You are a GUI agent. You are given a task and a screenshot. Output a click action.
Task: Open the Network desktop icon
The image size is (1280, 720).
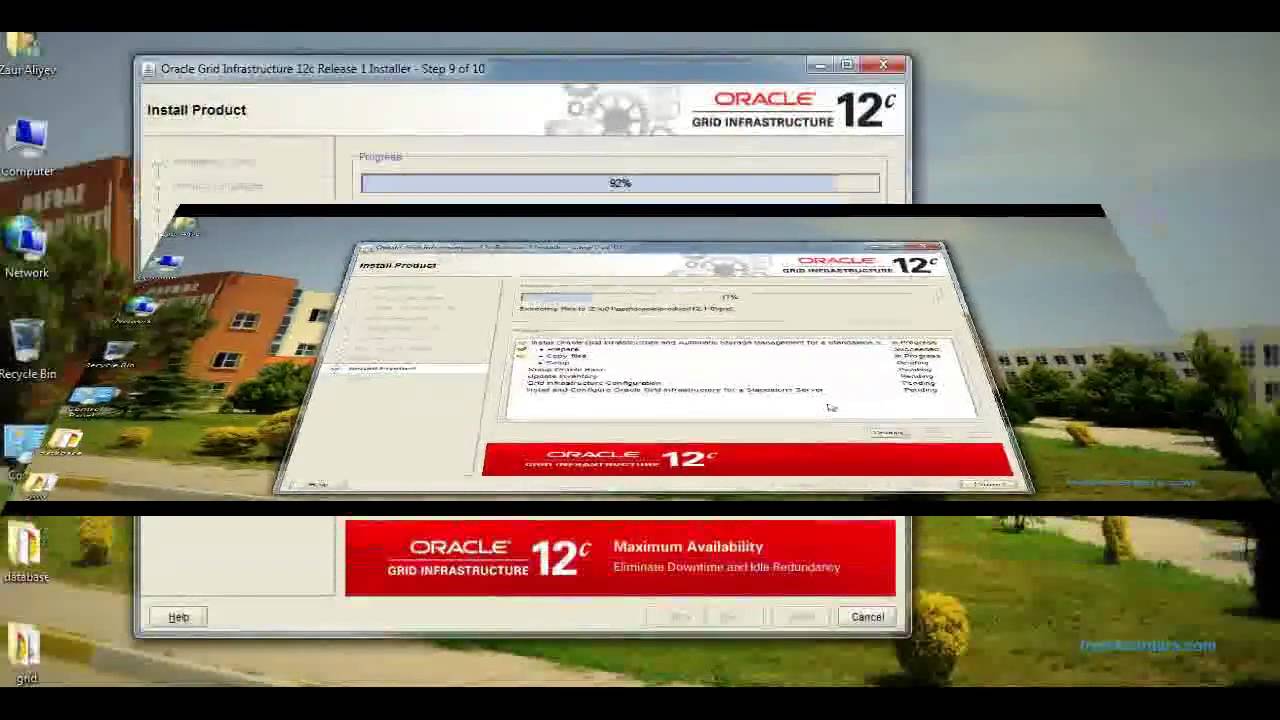(x=27, y=248)
